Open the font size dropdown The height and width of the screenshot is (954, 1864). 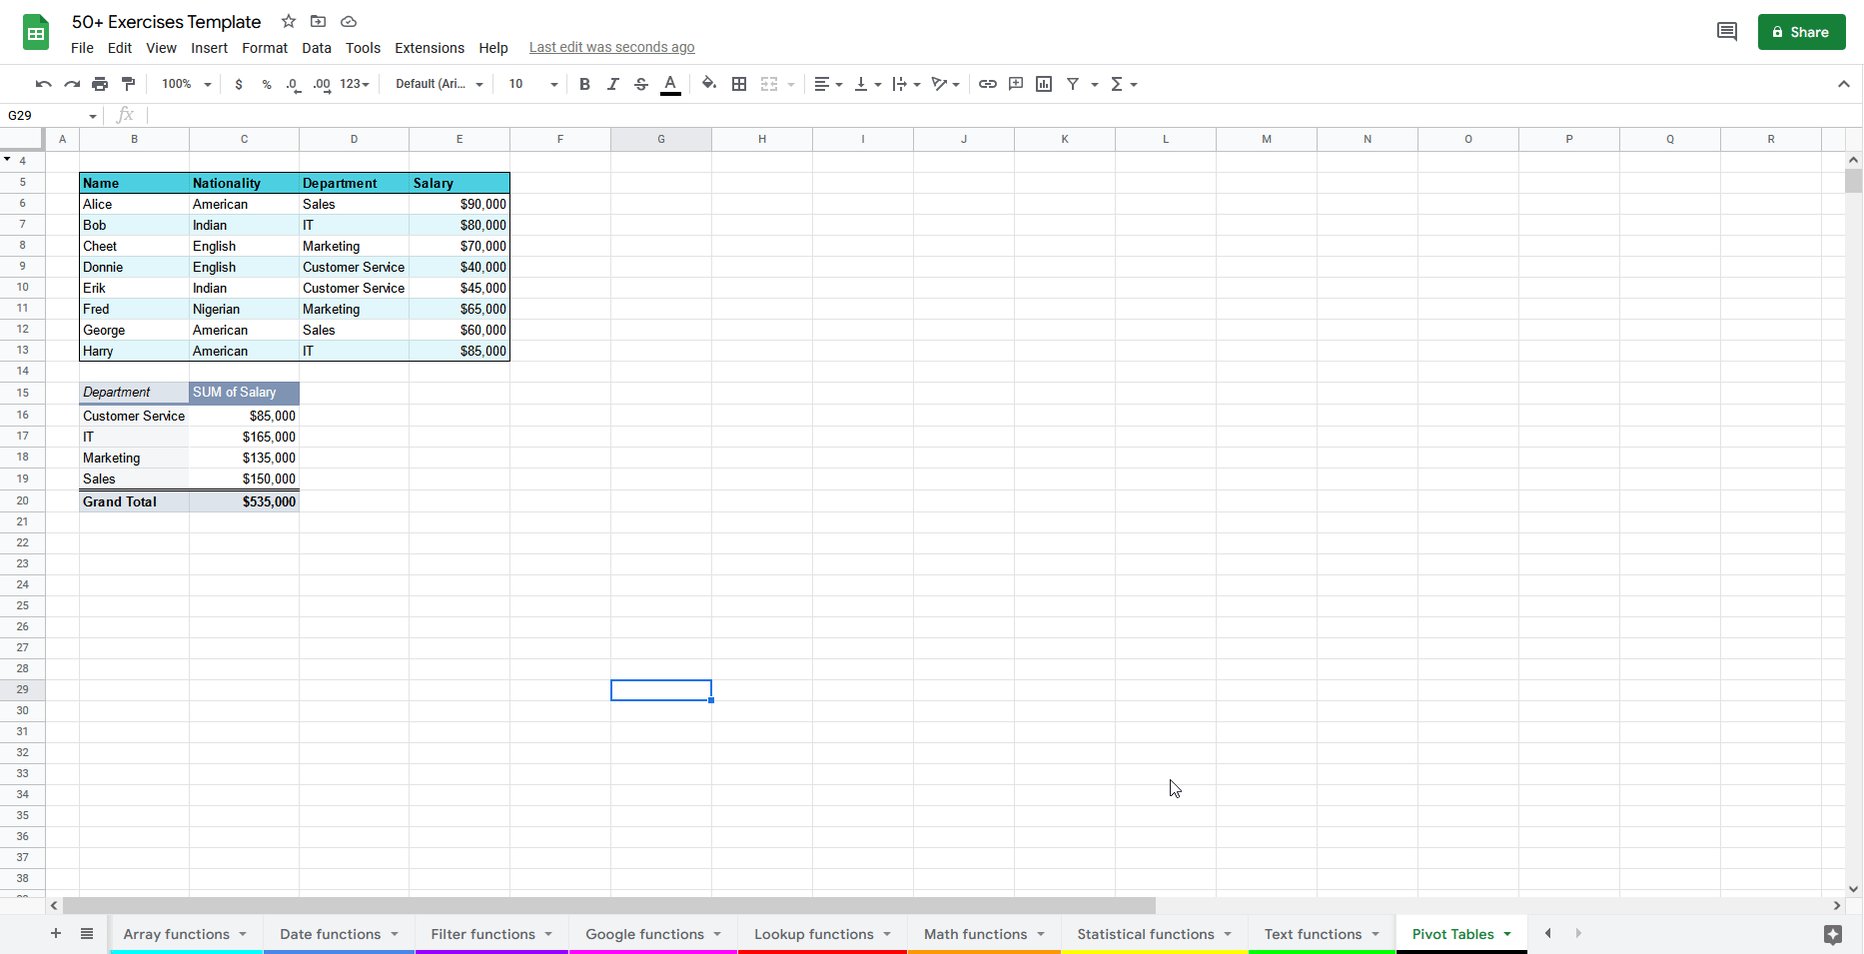531,84
